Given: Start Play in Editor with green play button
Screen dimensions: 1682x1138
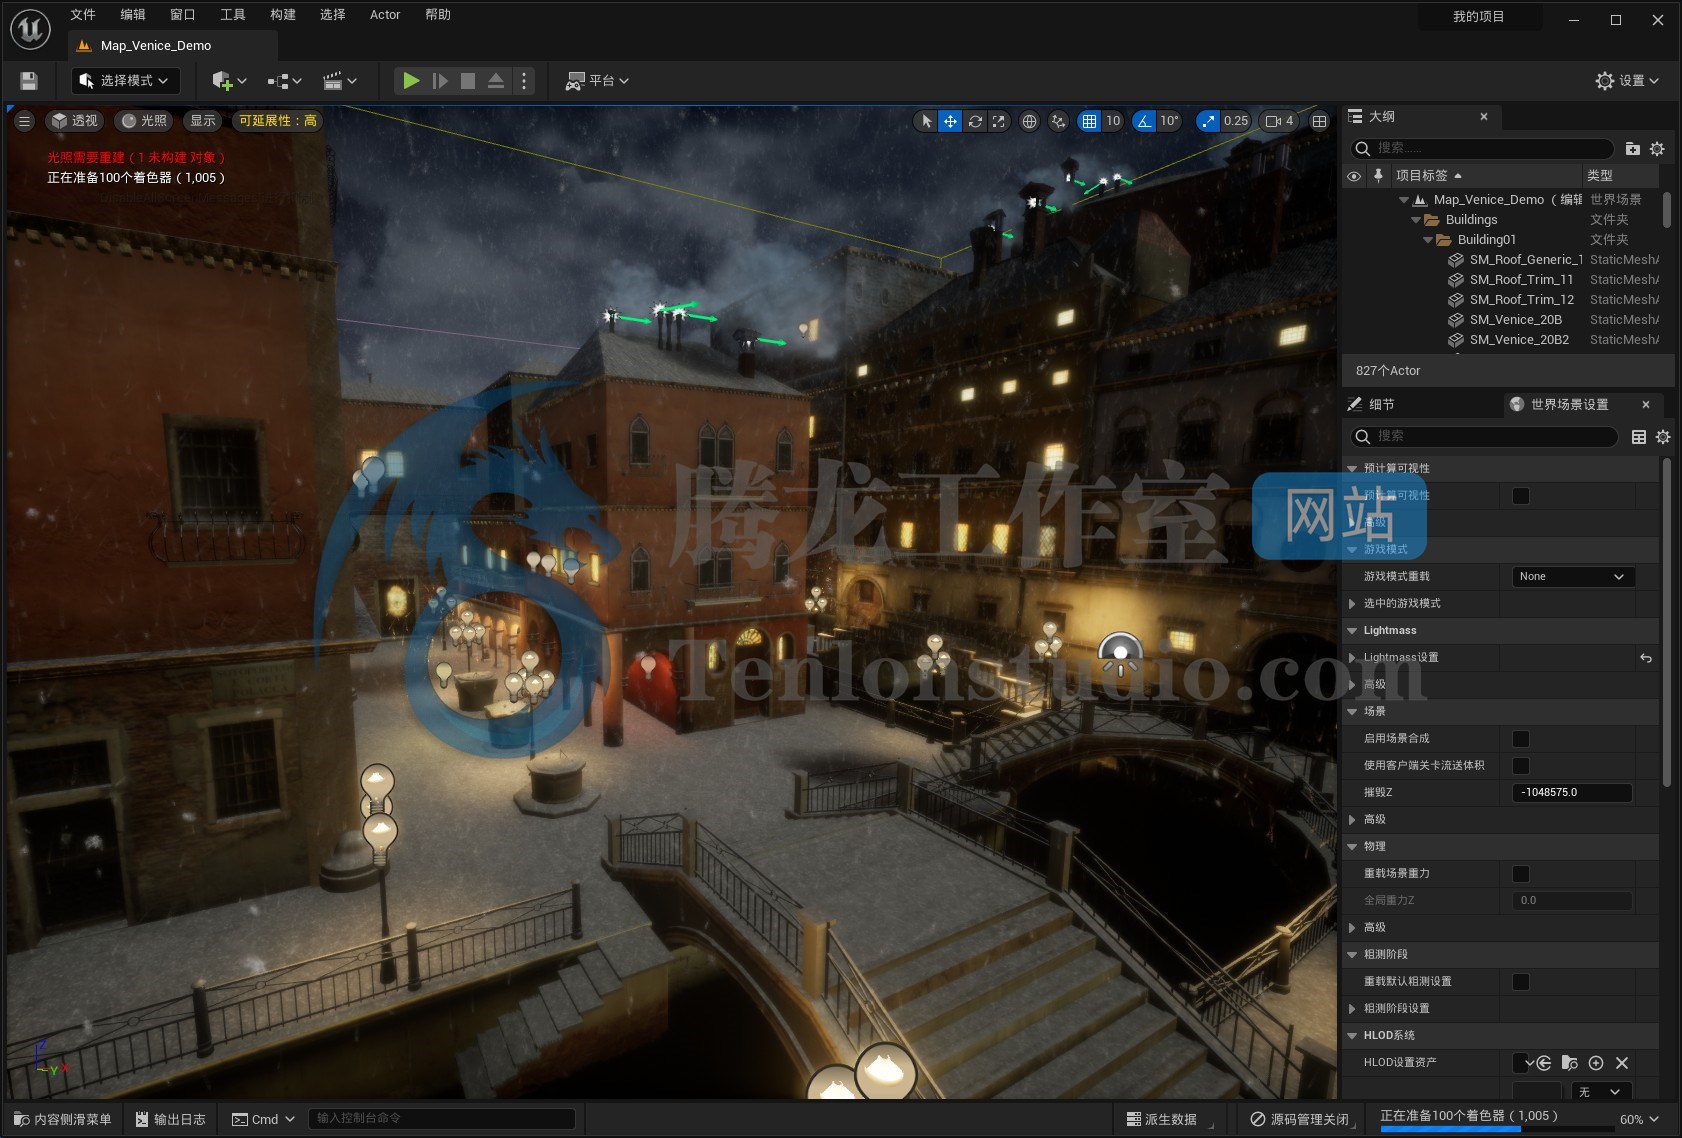Looking at the screenshot, I should click(411, 81).
